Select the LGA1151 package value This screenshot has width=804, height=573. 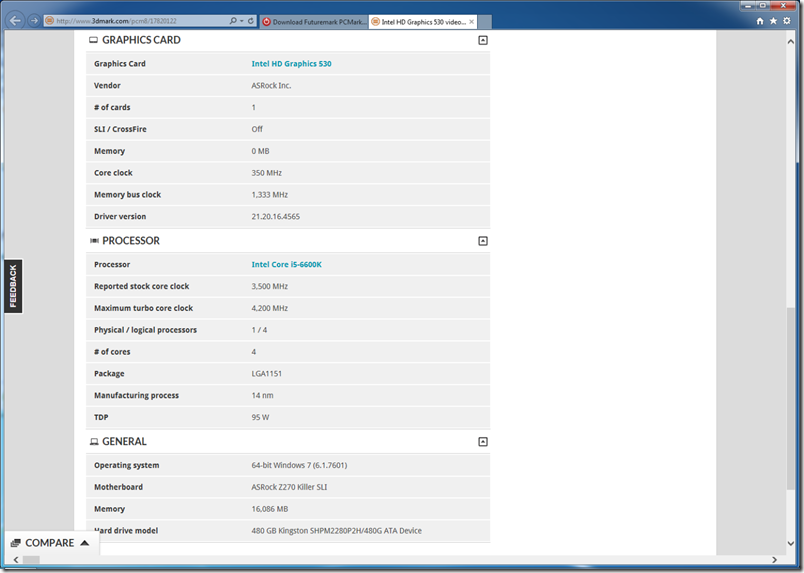pyautogui.click(x=266, y=373)
